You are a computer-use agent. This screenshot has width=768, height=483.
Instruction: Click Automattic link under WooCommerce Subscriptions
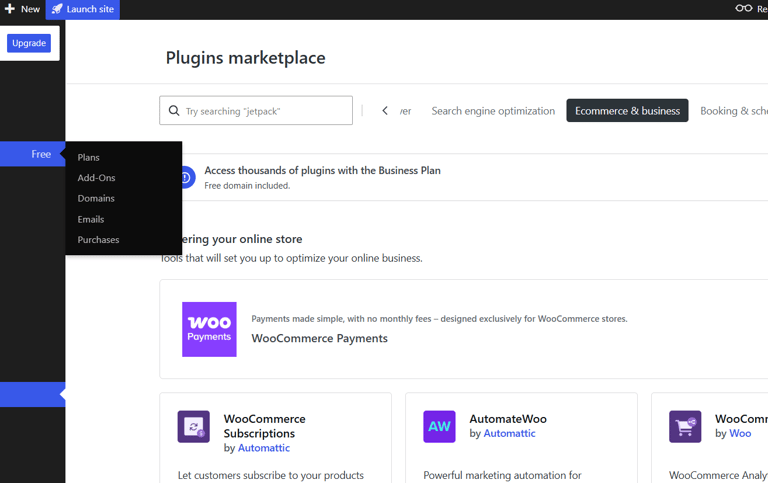click(x=264, y=448)
